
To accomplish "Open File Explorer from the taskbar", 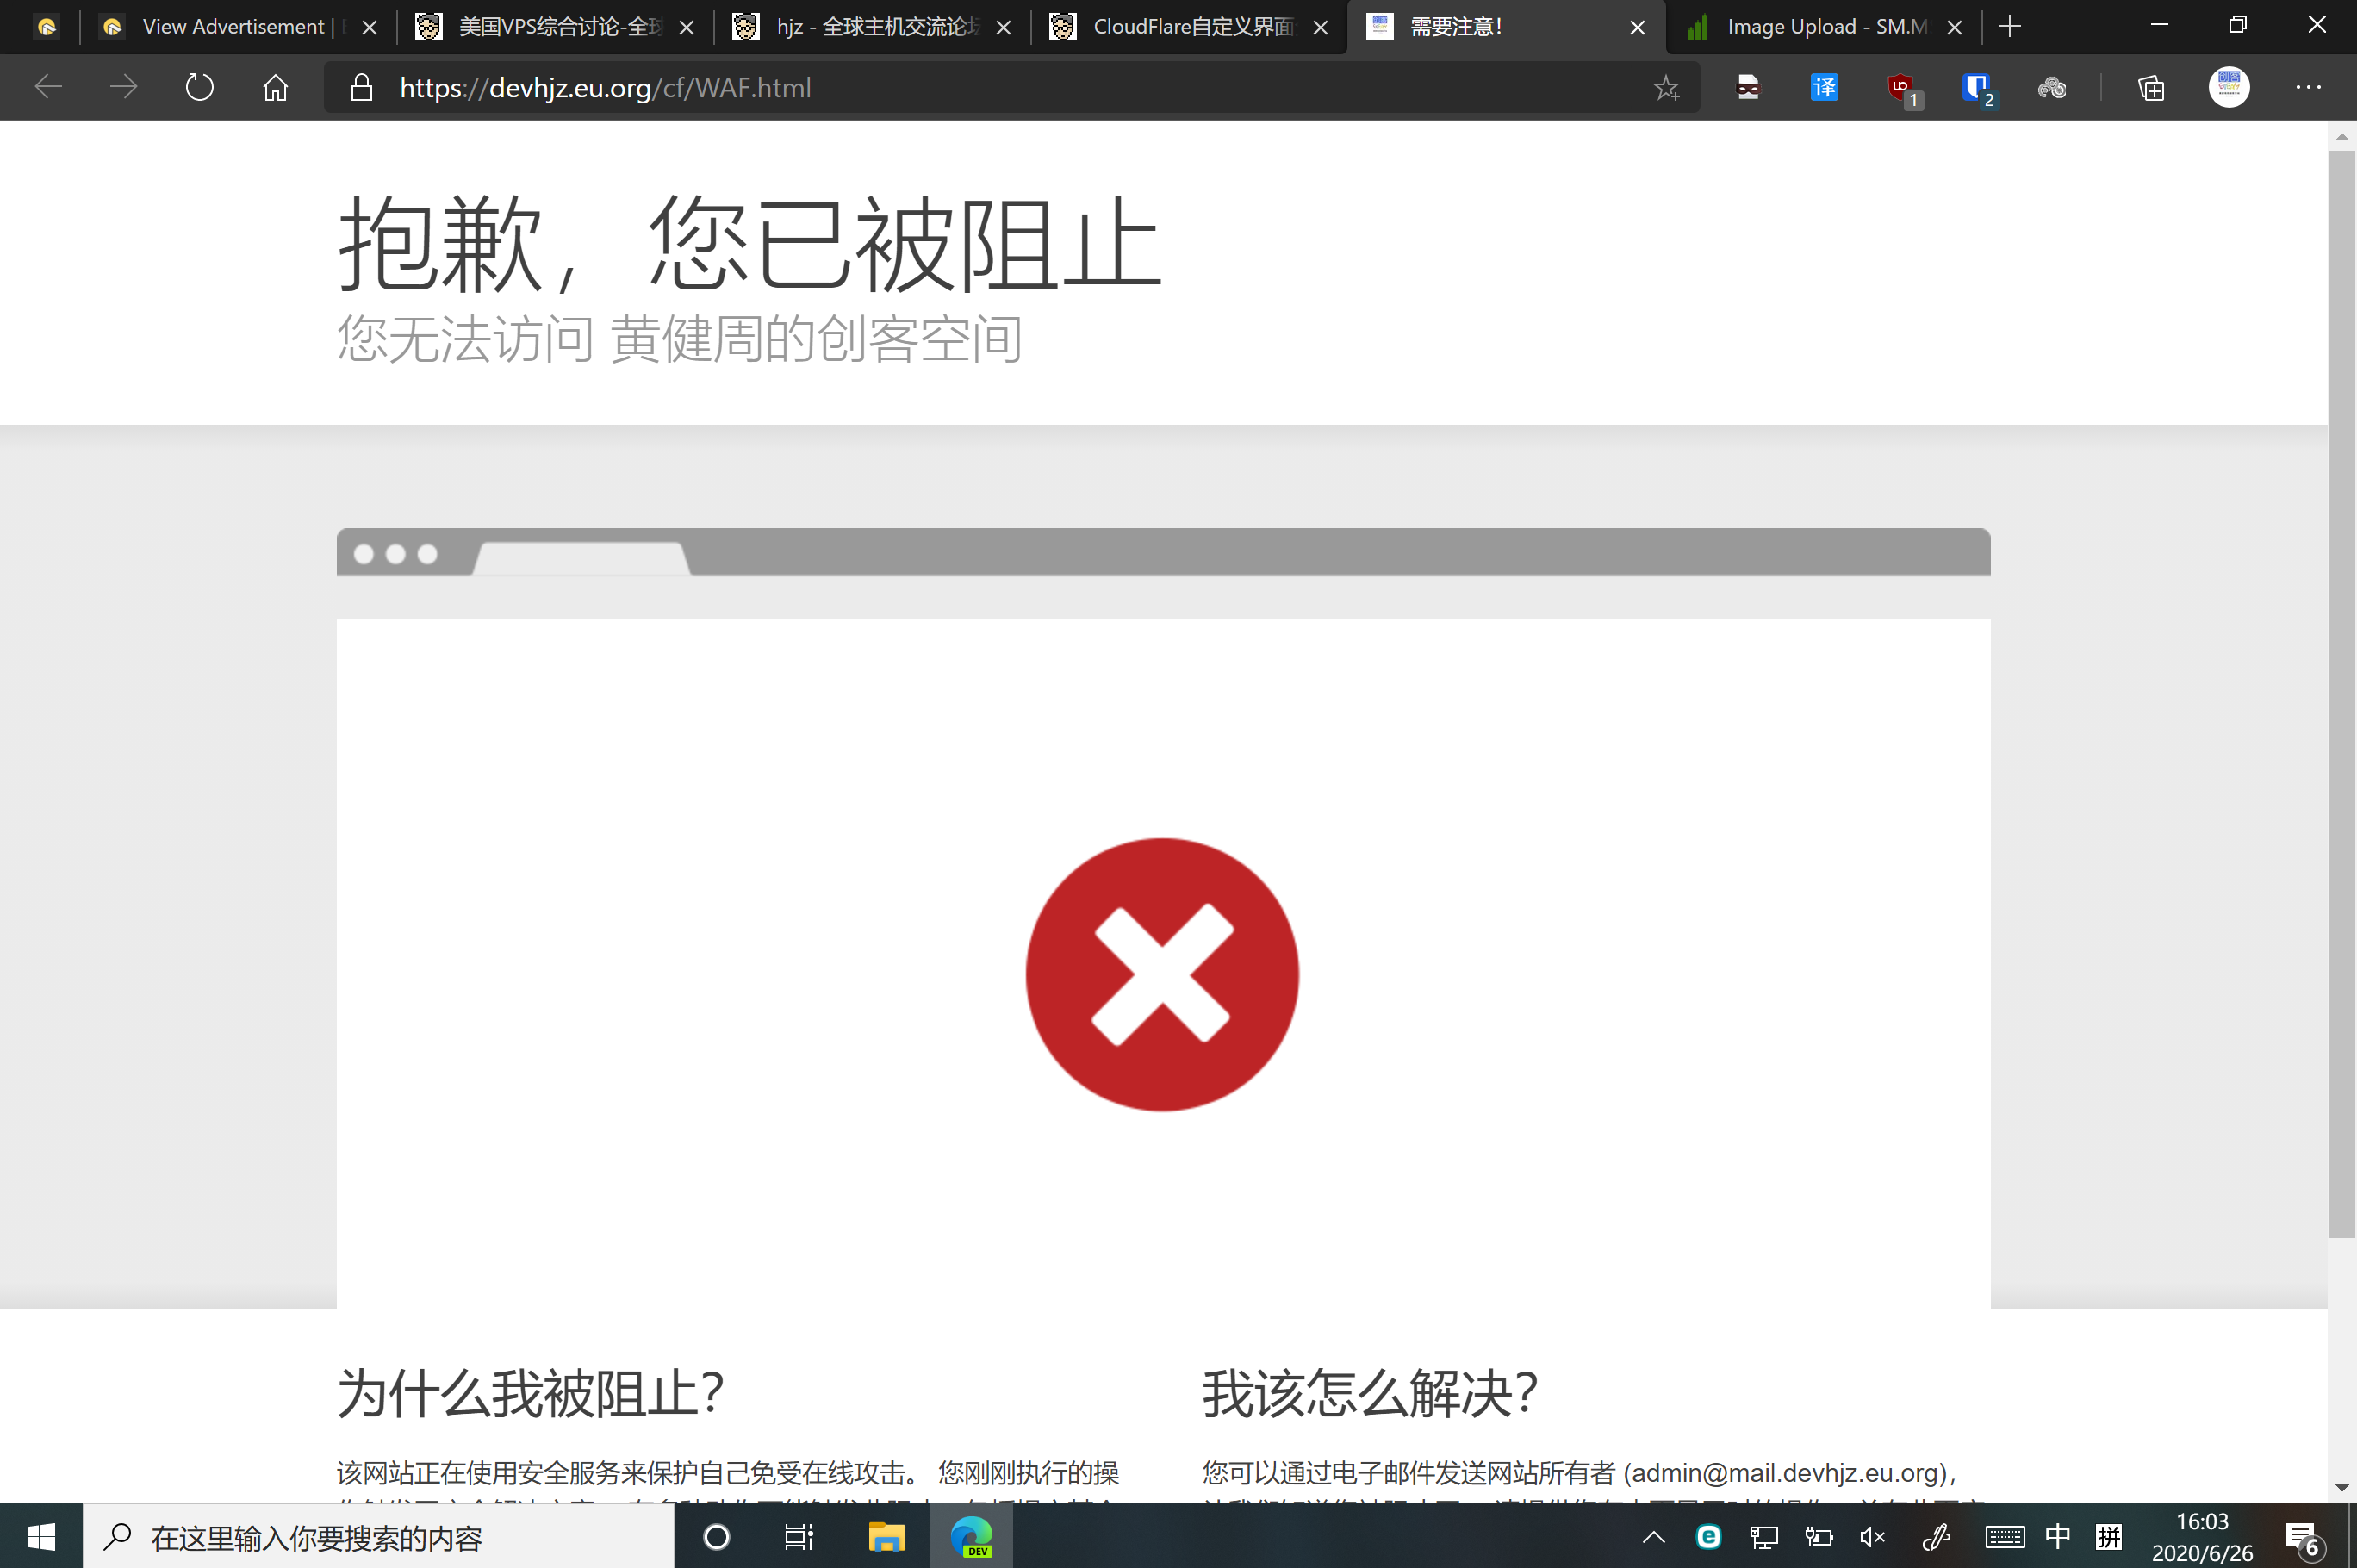I will pos(886,1536).
